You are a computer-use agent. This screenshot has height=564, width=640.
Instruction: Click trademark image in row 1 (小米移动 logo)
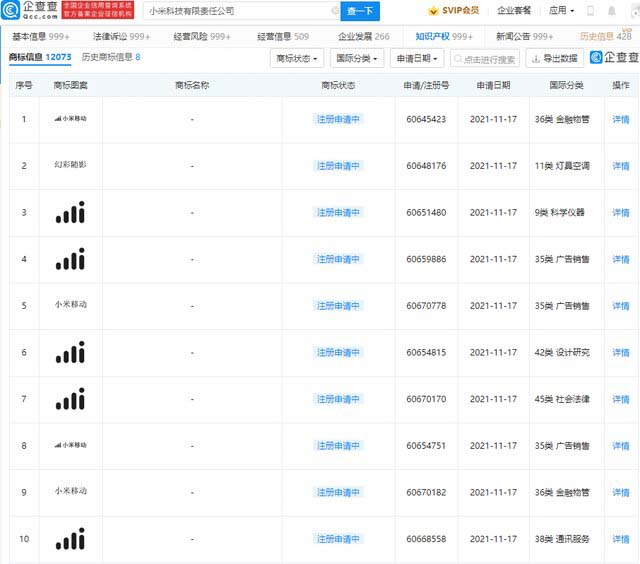click(71, 119)
